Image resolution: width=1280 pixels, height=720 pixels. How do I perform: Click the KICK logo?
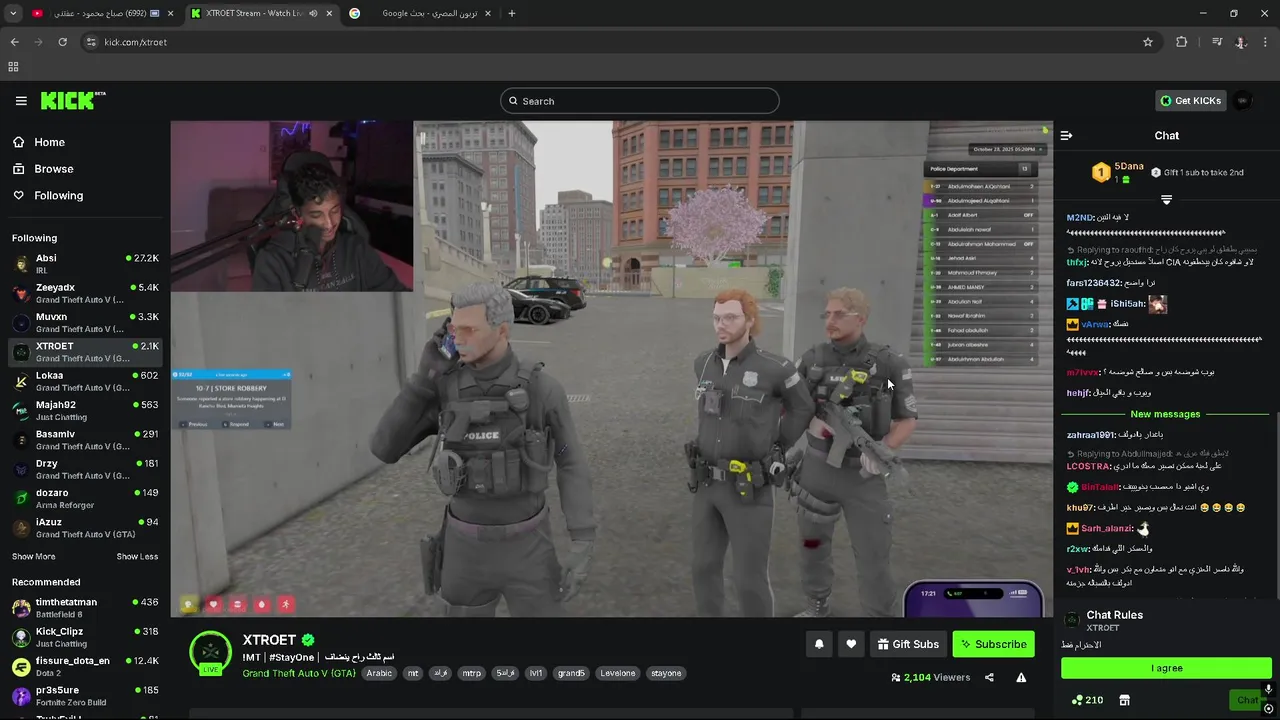[x=72, y=100]
